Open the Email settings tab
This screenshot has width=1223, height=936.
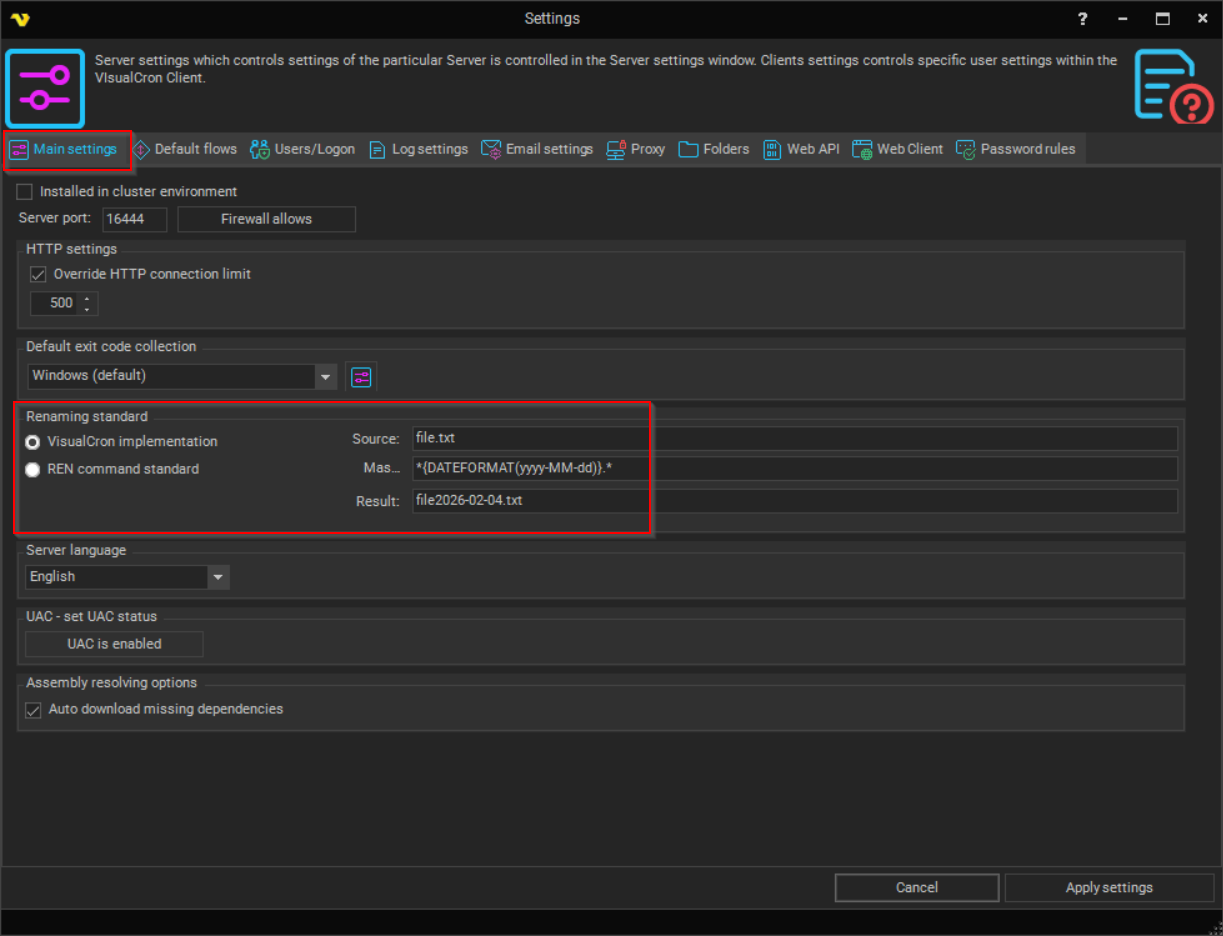pyautogui.click(x=537, y=149)
